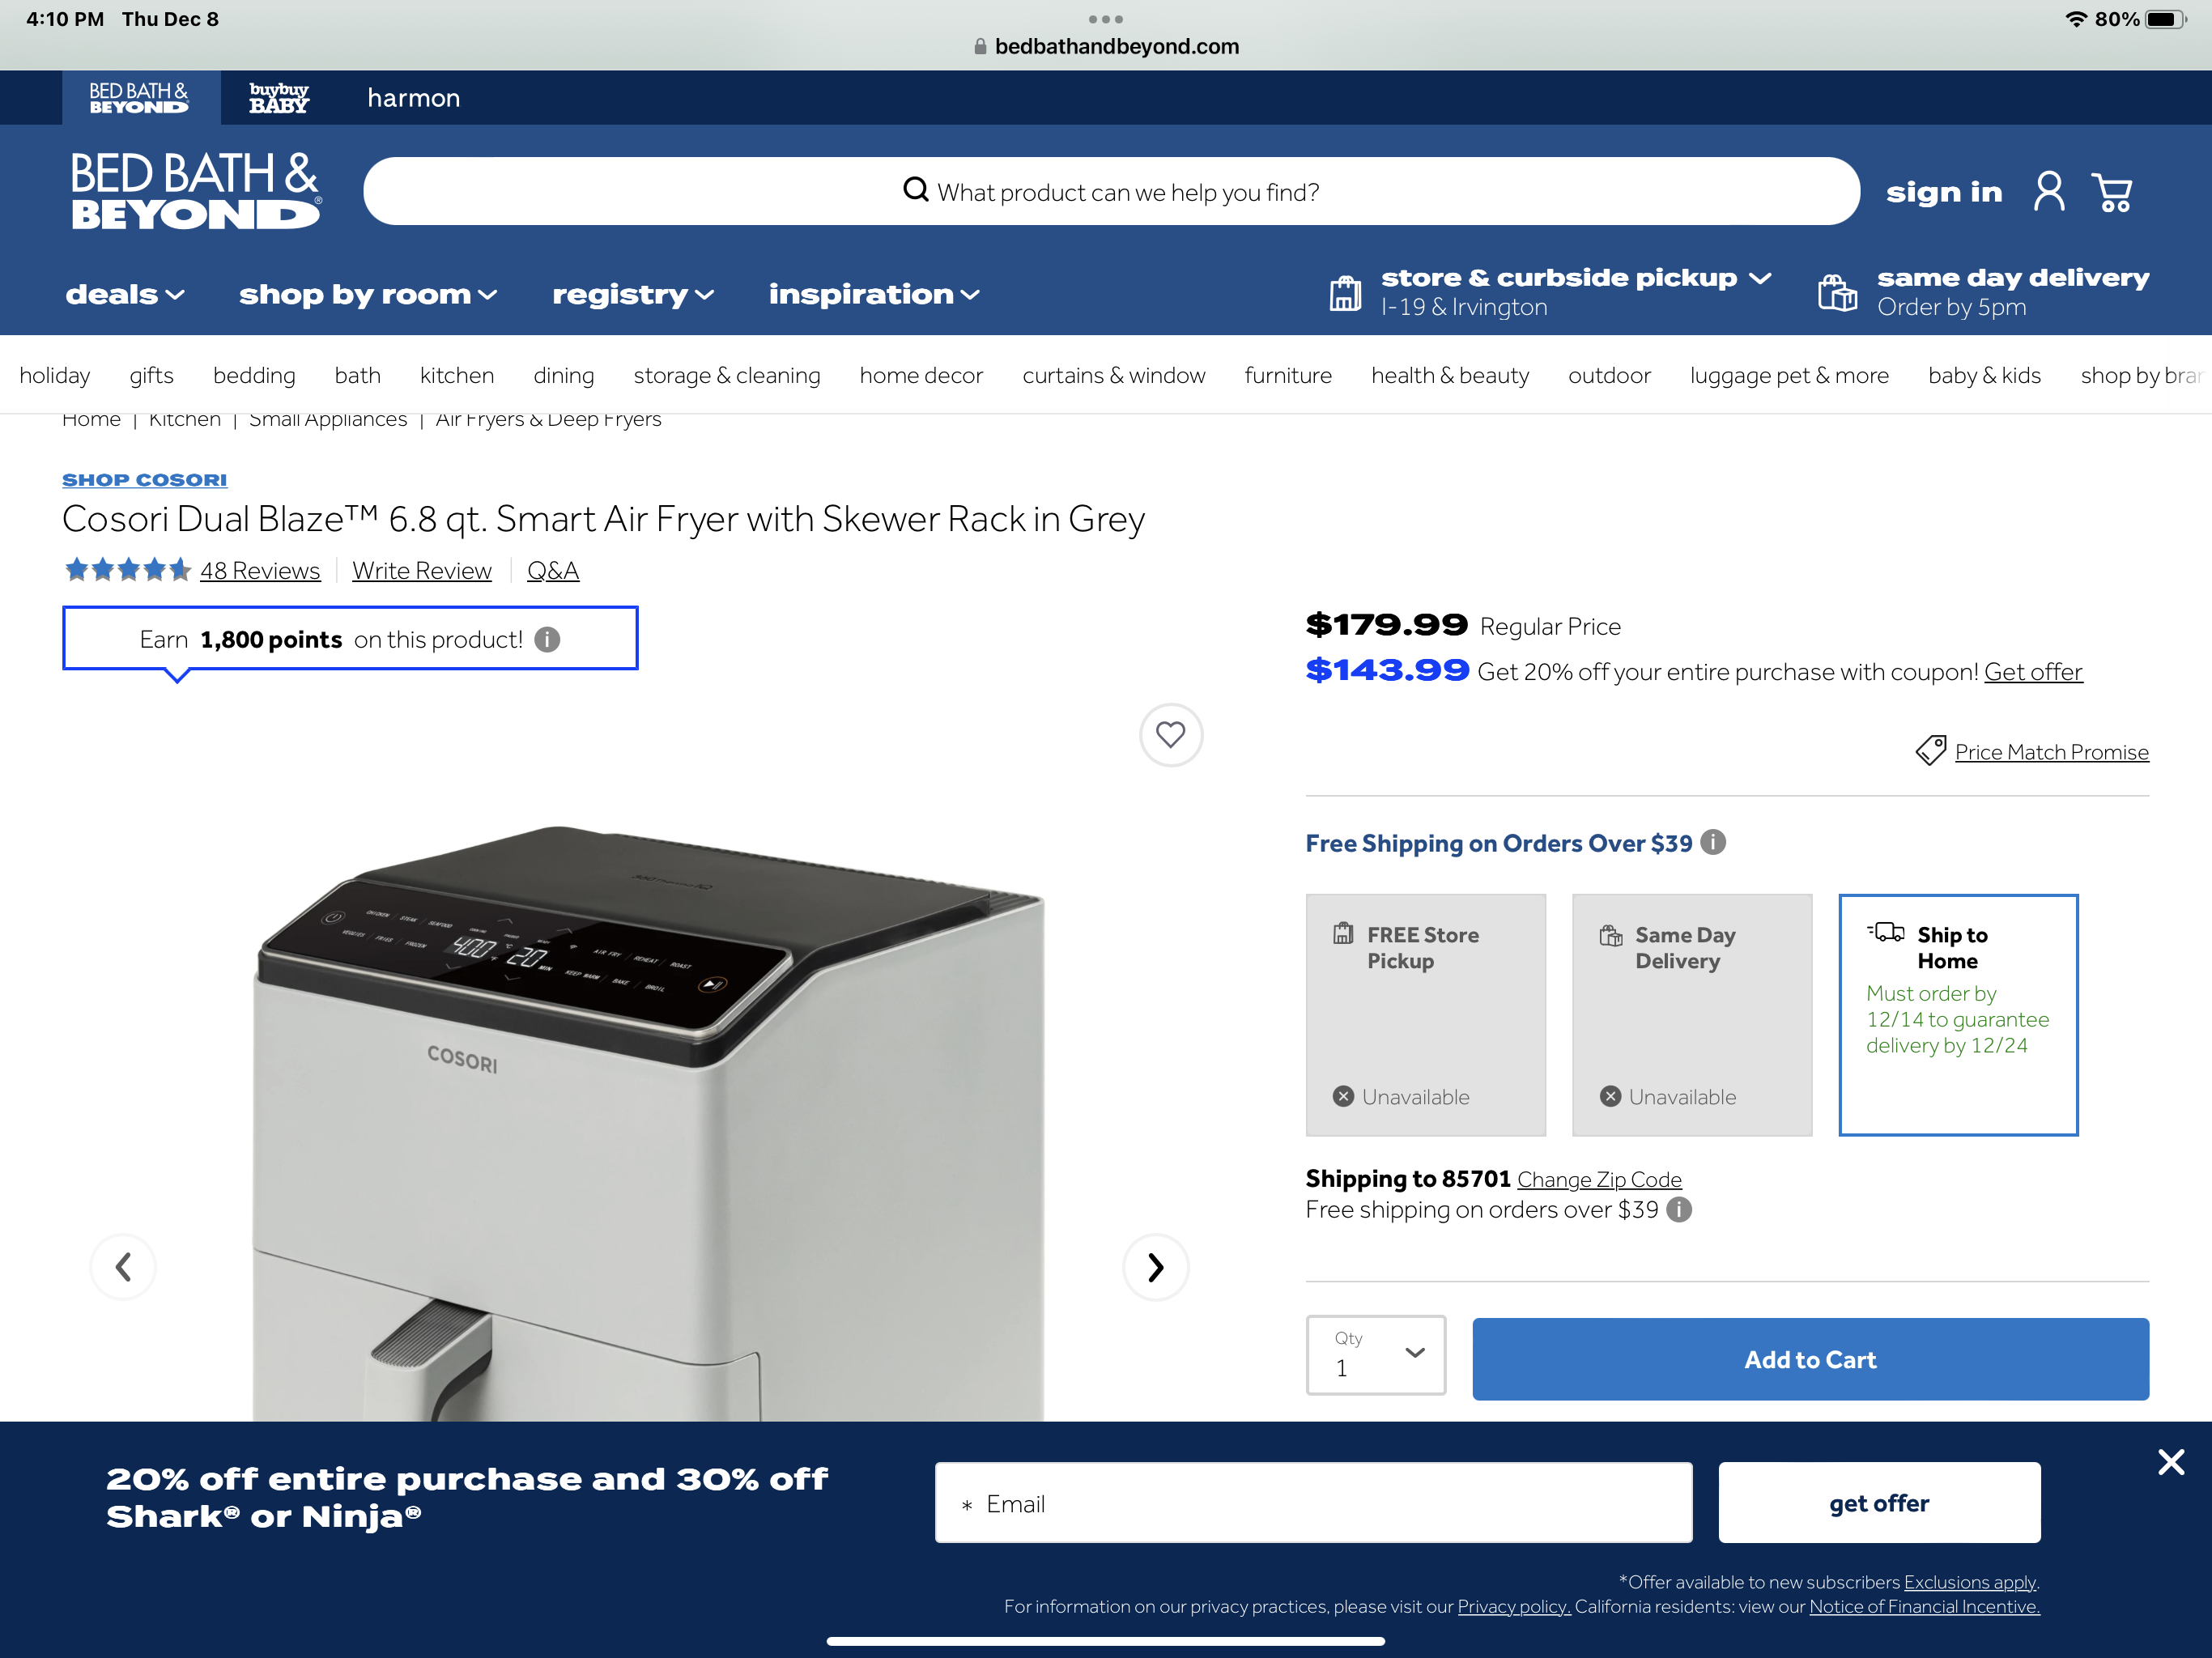Expand the shop by room menu
2212x1658 pixels.
coord(368,294)
